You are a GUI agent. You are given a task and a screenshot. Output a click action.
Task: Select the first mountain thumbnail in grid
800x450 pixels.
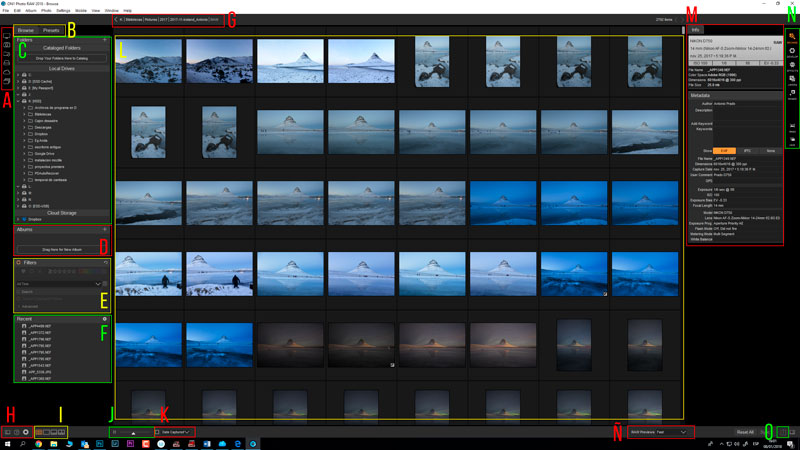coord(148,60)
